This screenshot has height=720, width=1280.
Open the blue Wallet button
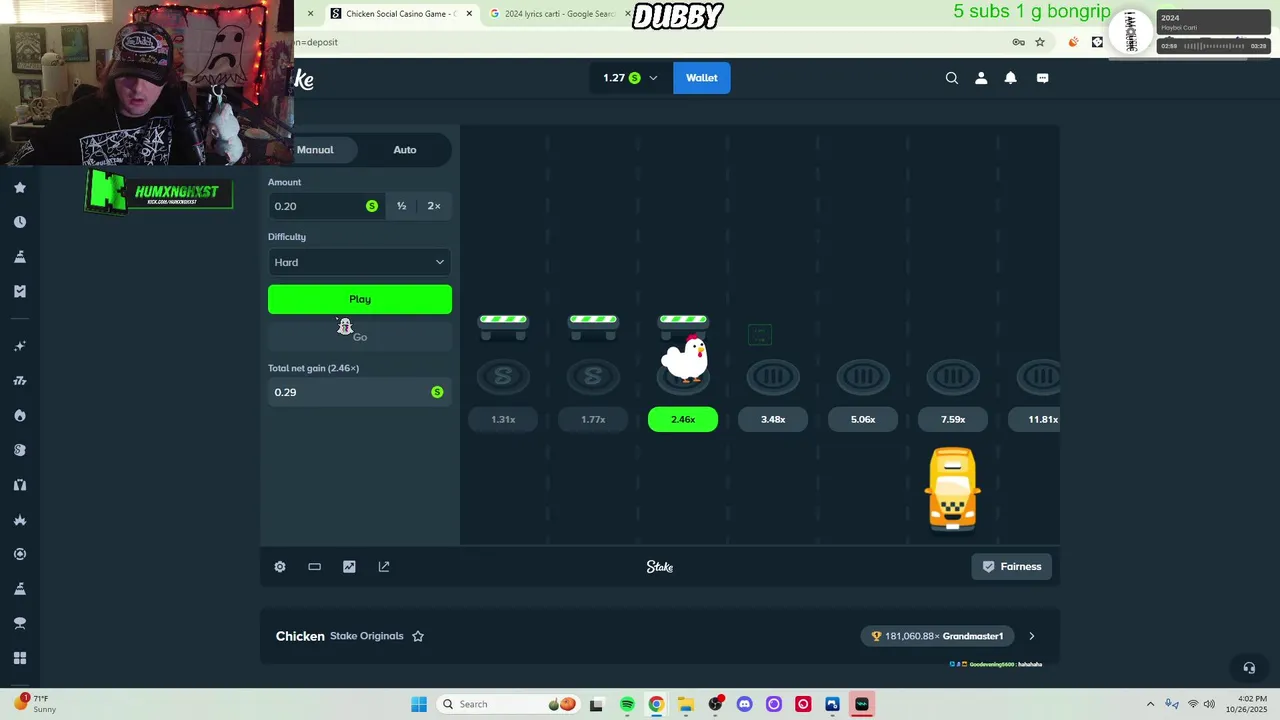pos(702,78)
